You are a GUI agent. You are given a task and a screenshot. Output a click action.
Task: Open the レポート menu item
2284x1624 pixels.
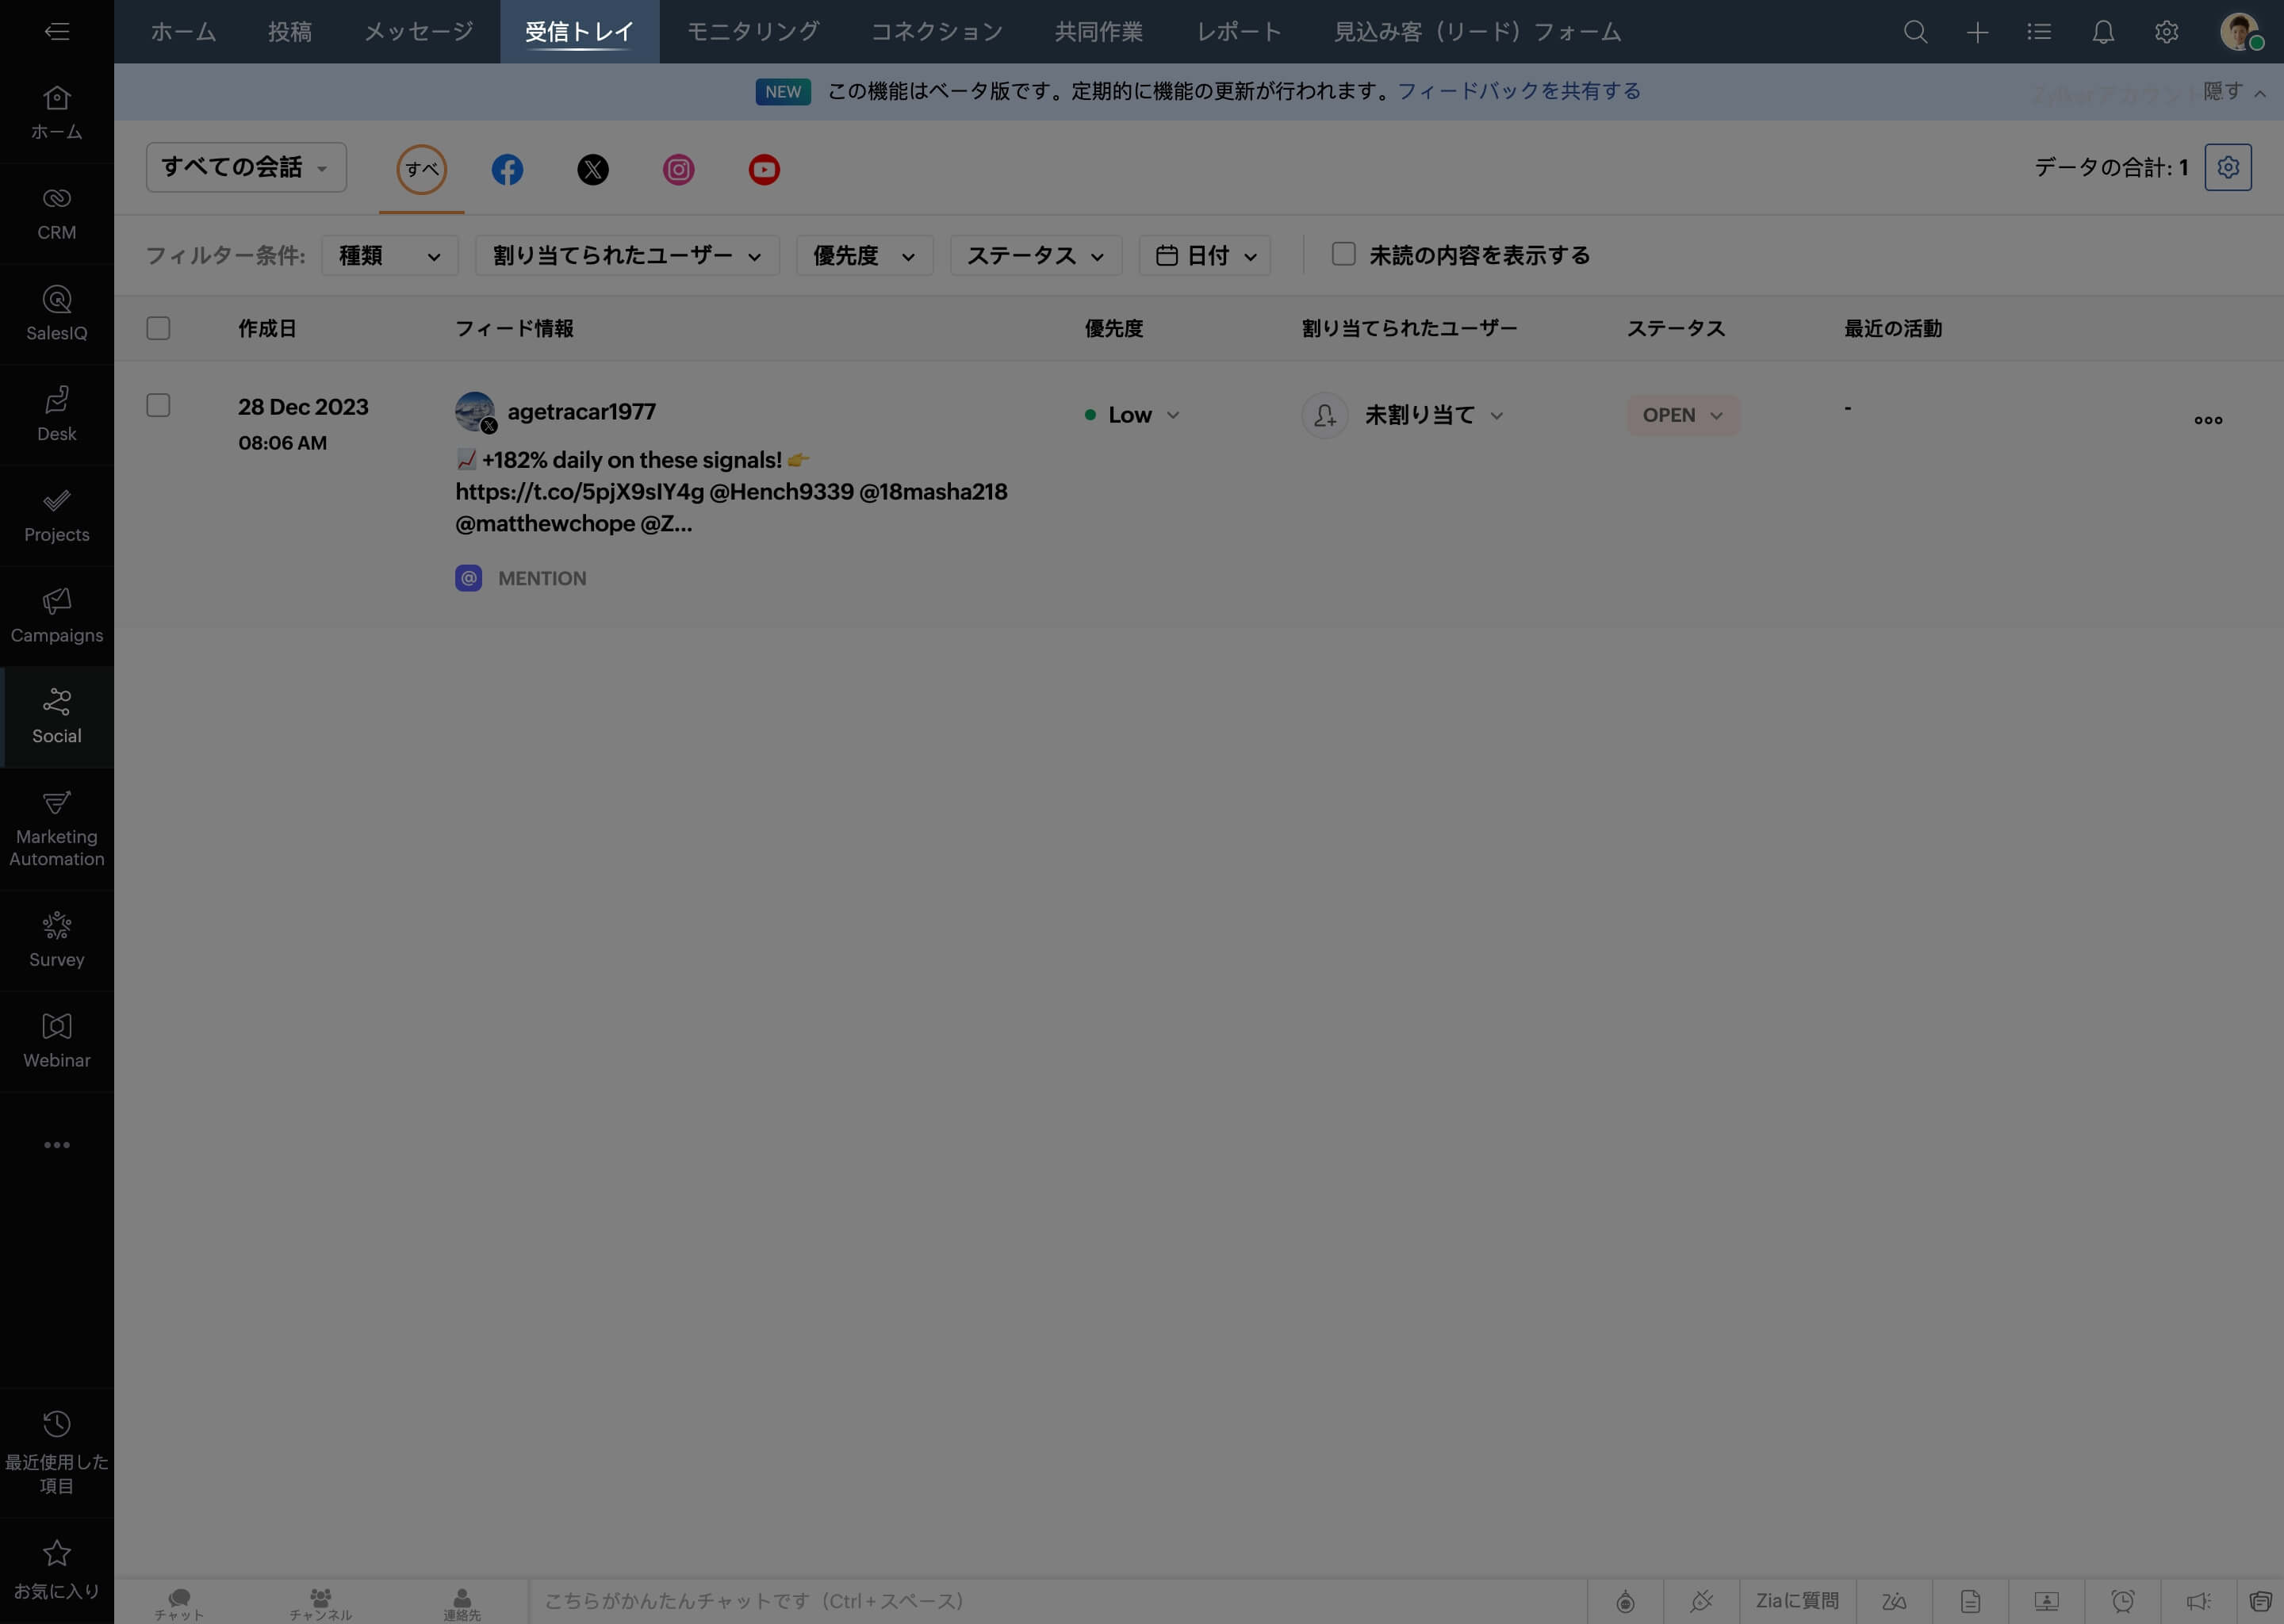tap(1238, 31)
